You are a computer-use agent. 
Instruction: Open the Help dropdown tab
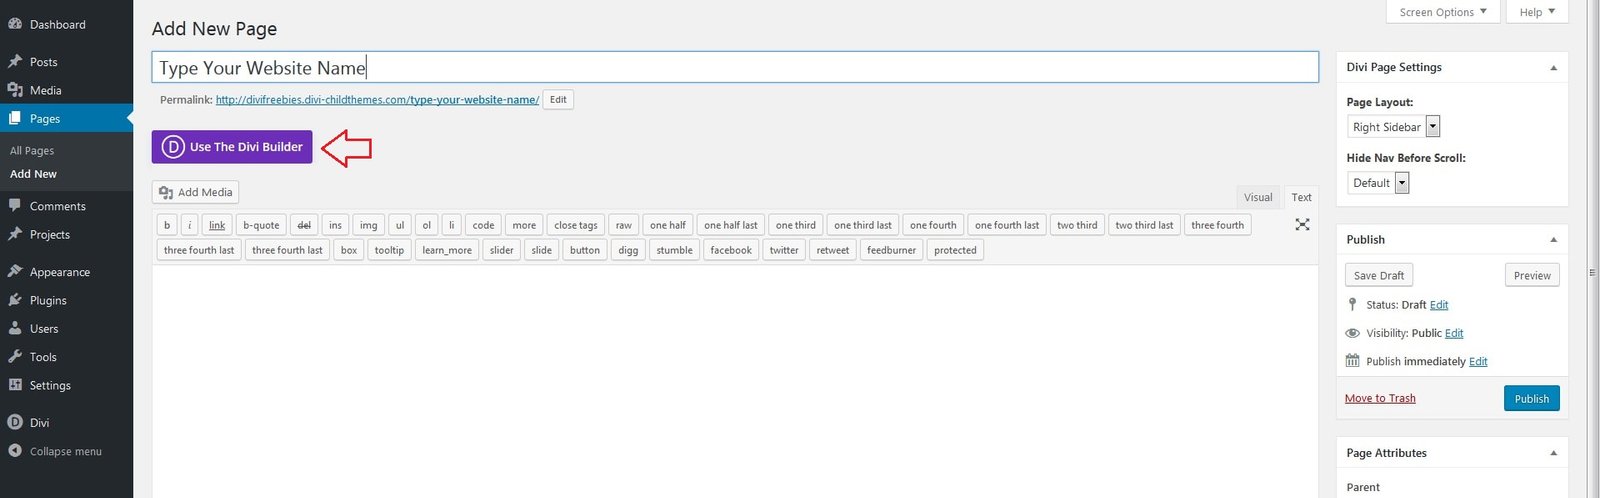click(x=1536, y=12)
